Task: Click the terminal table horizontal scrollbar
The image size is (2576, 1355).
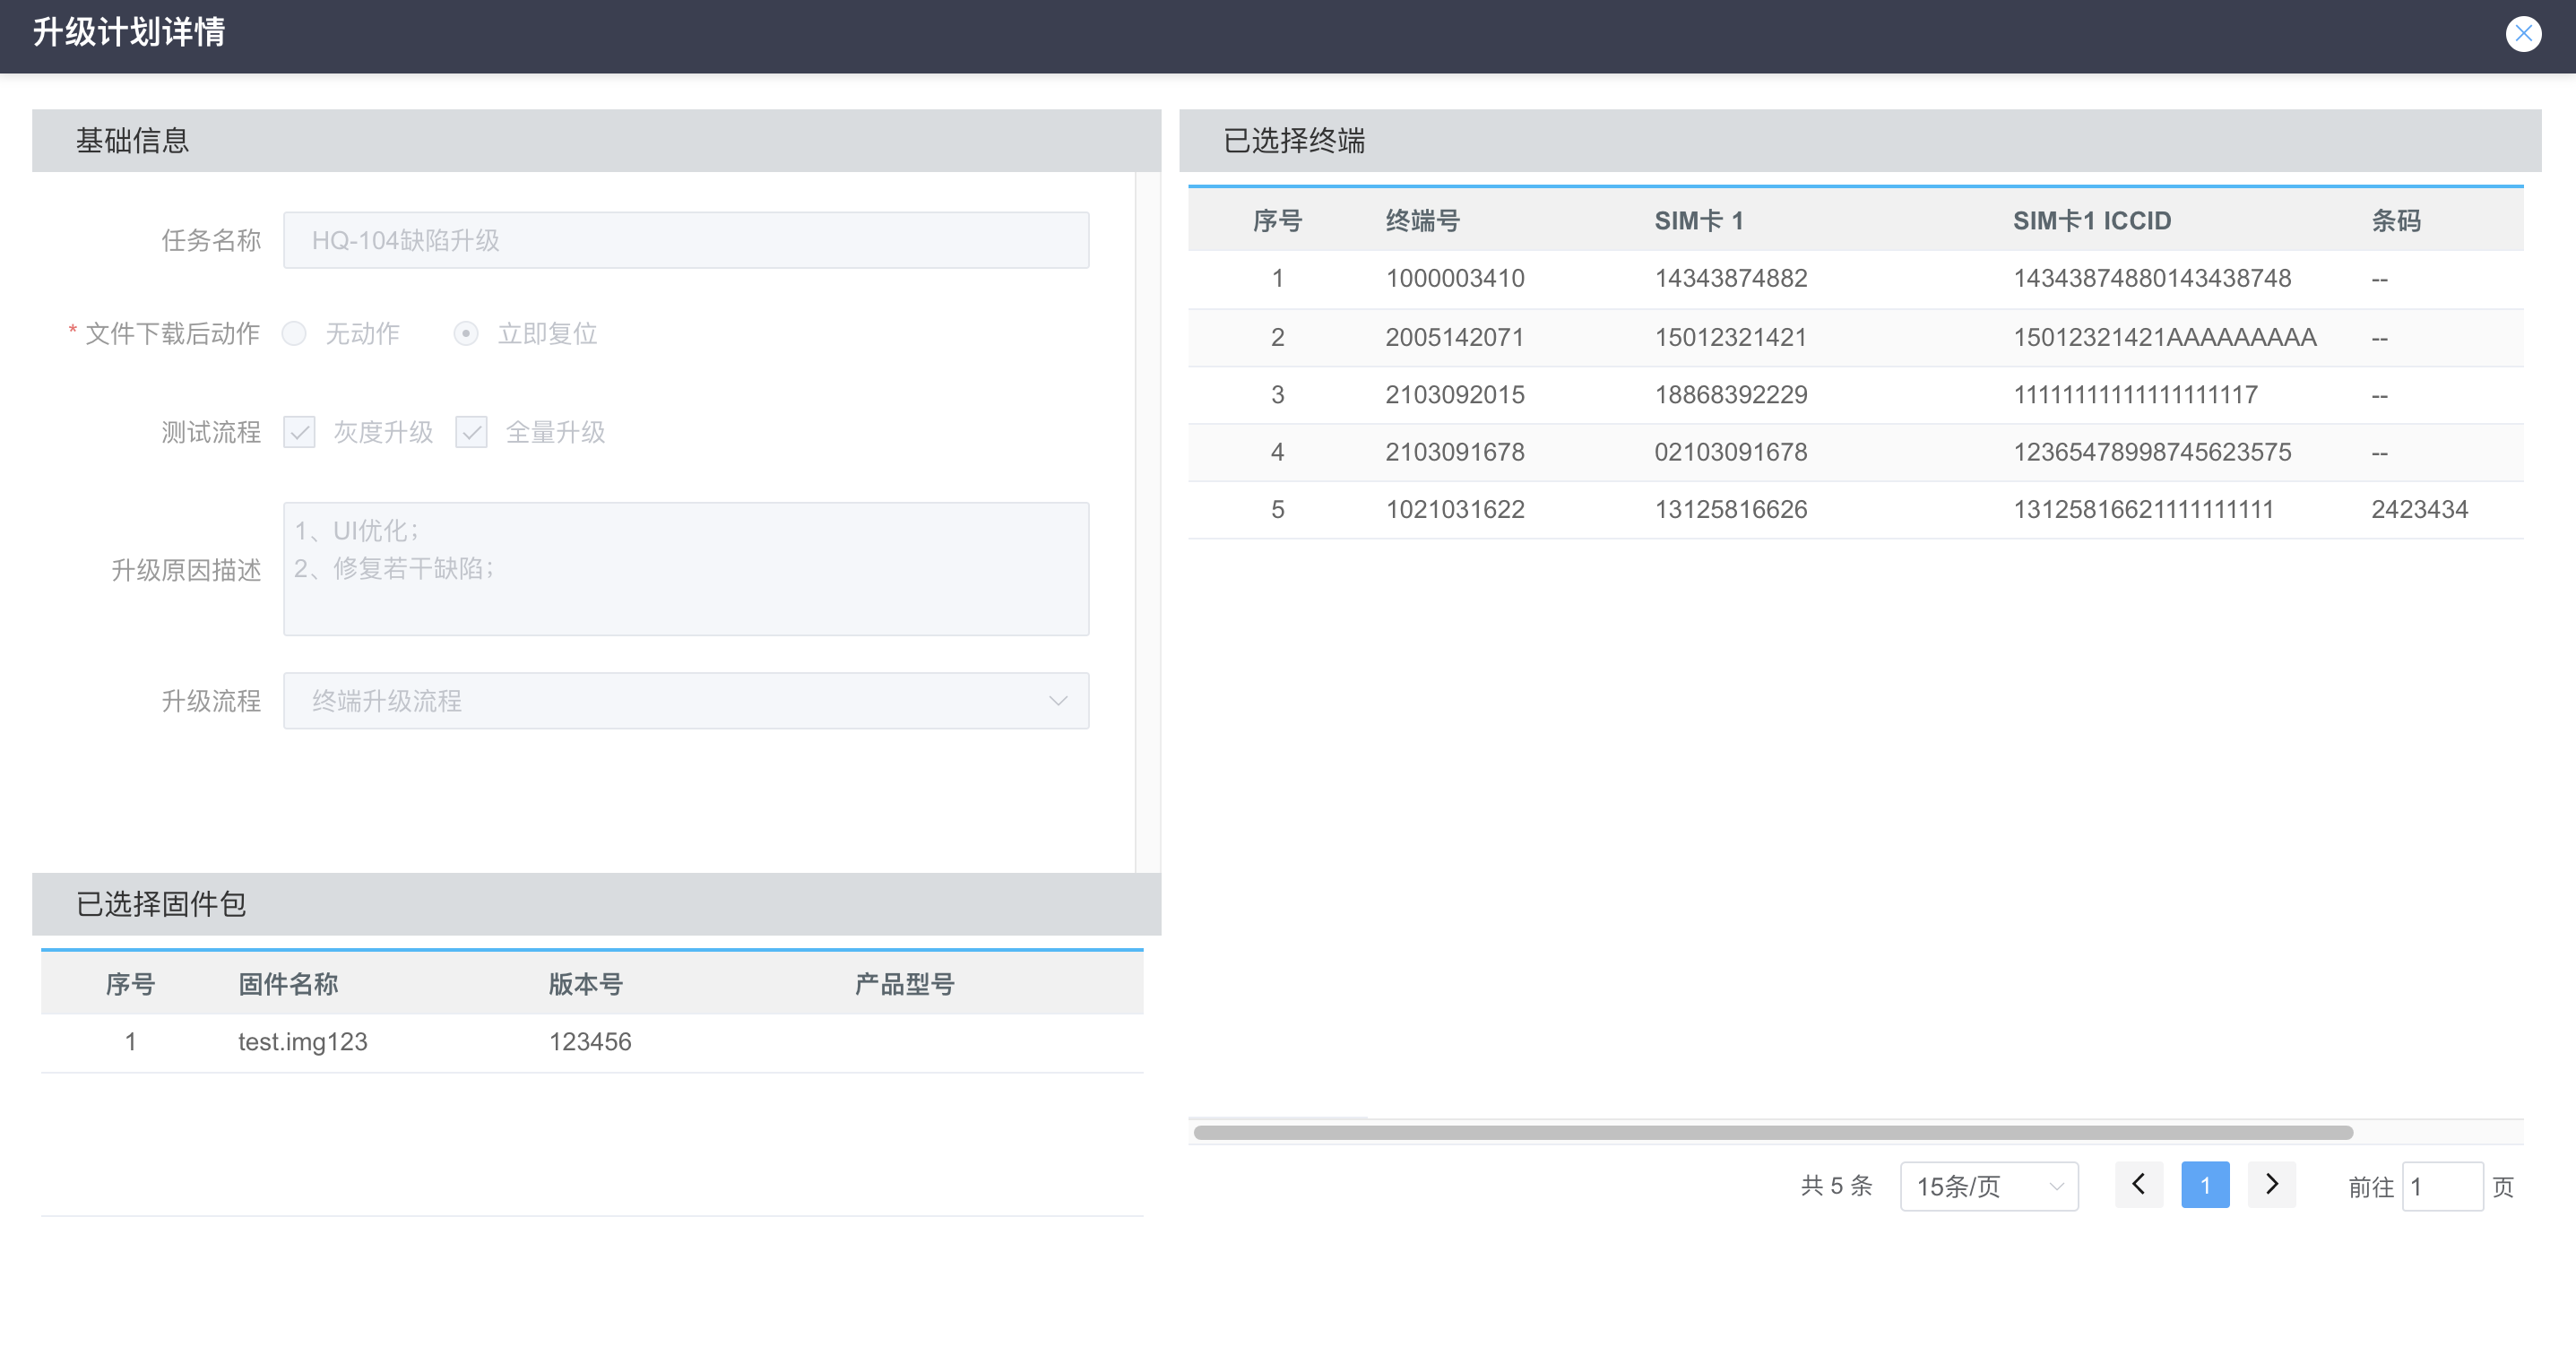Action: (1773, 1132)
